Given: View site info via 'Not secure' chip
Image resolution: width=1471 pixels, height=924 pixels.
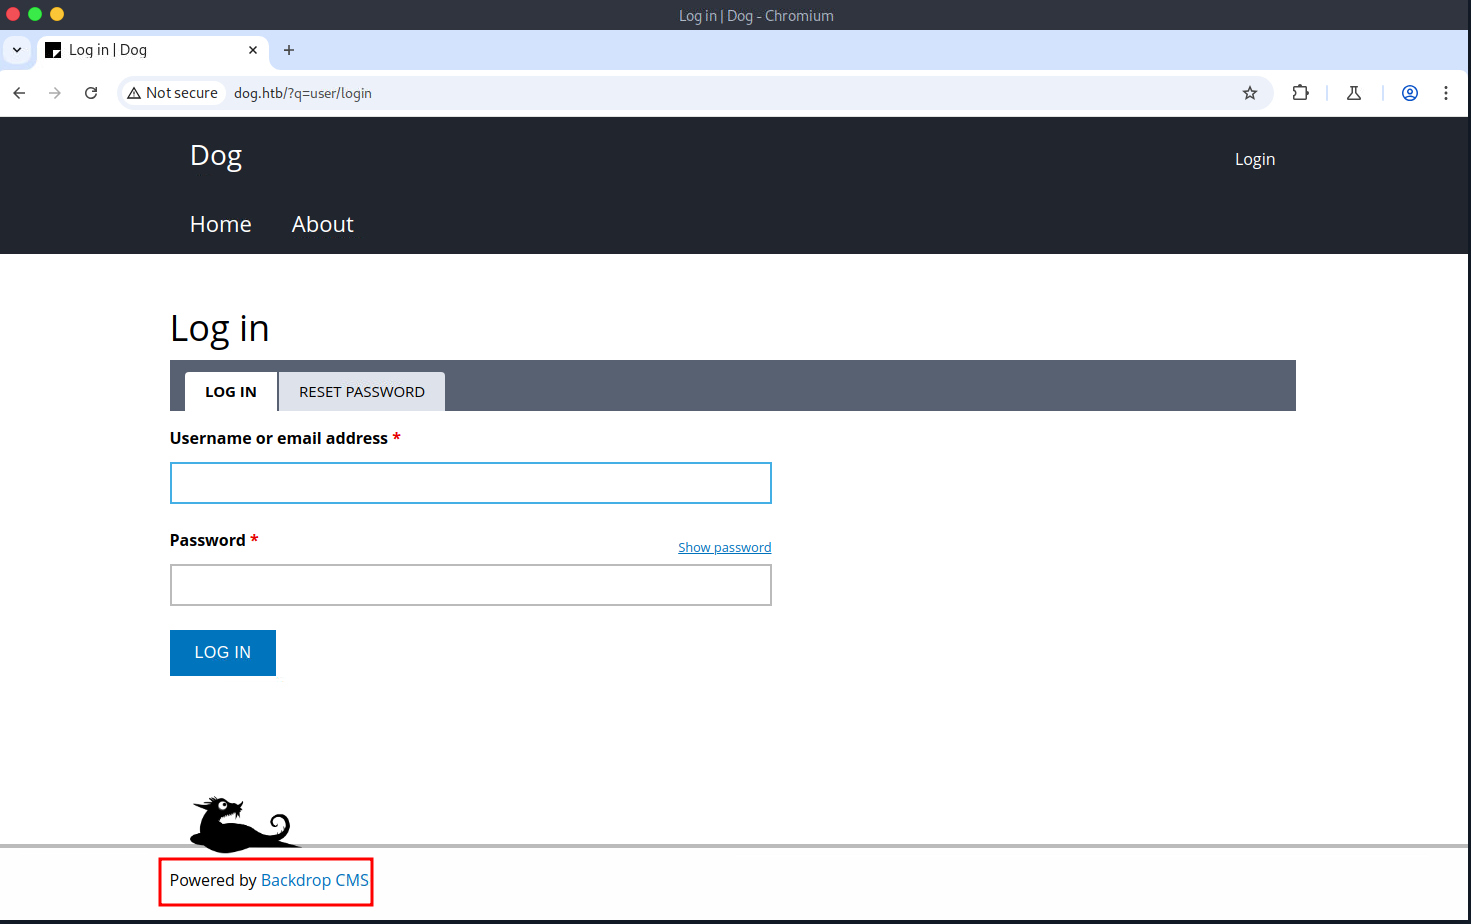Looking at the screenshot, I should coord(172,93).
